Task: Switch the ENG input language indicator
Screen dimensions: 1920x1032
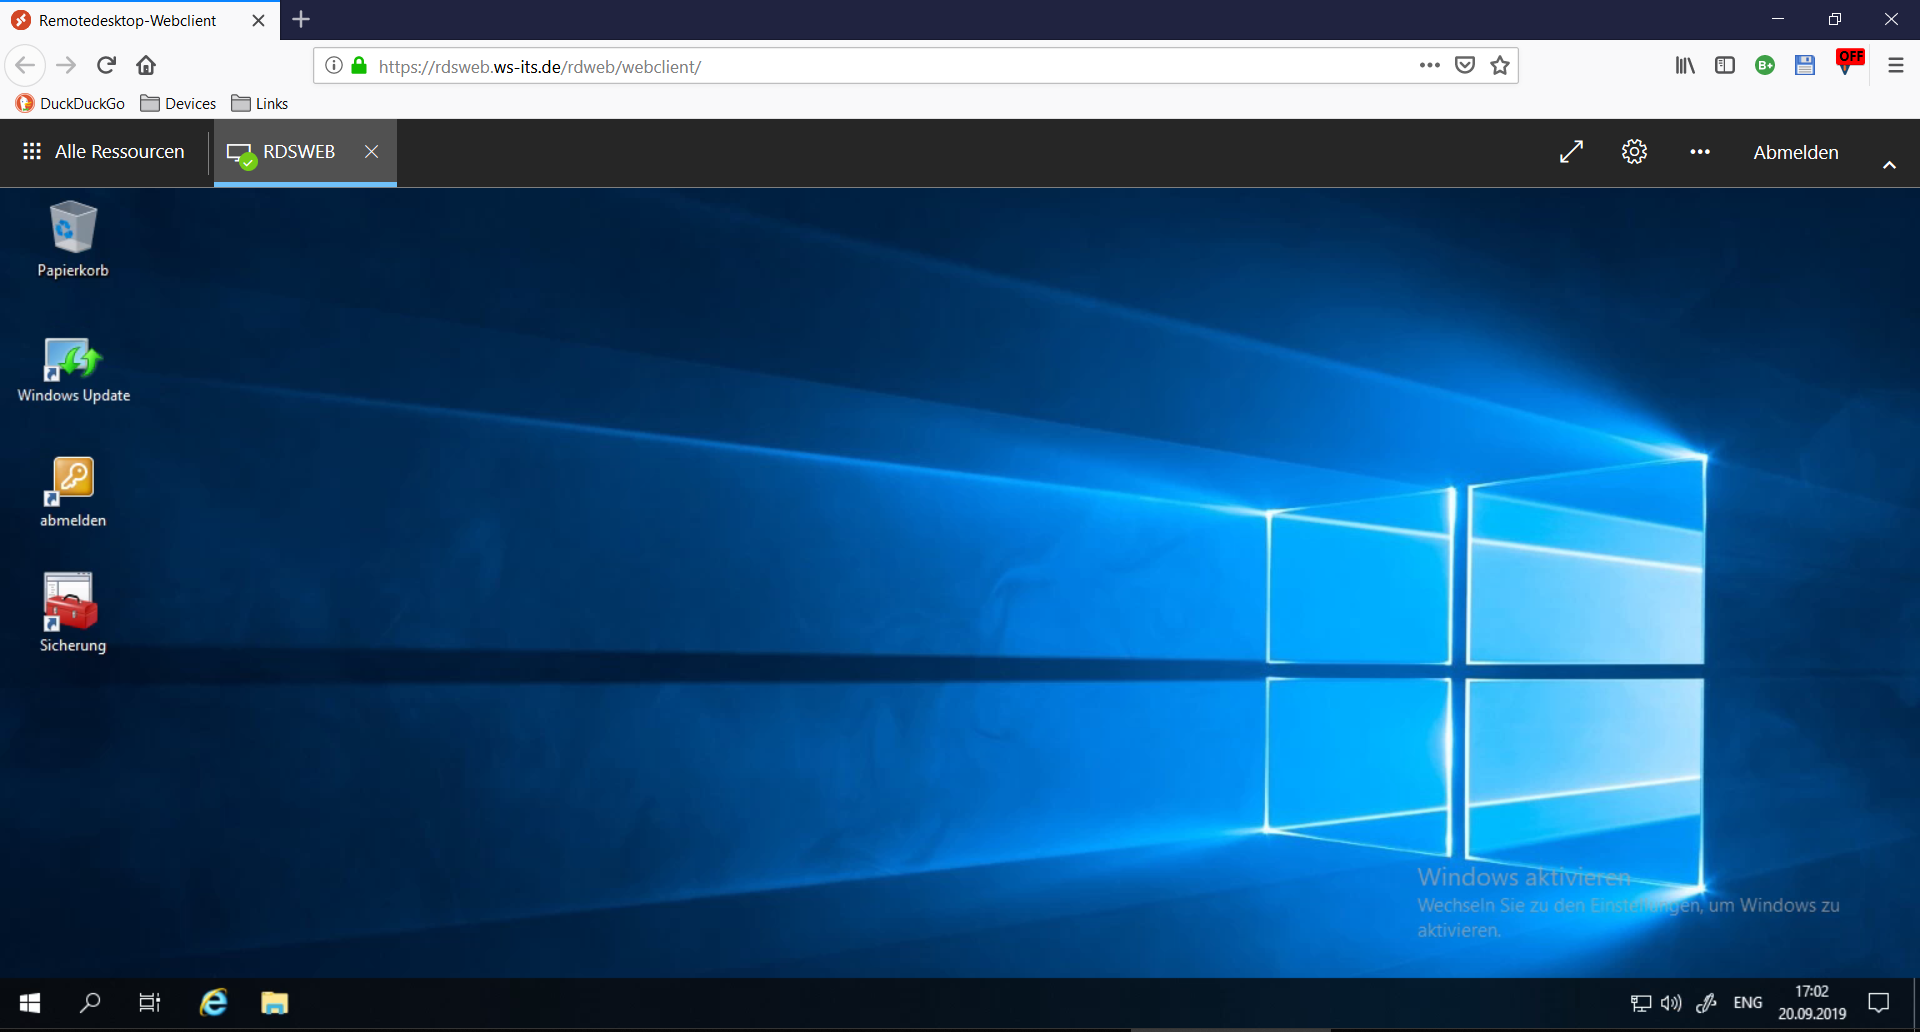Action: [x=1748, y=1002]
